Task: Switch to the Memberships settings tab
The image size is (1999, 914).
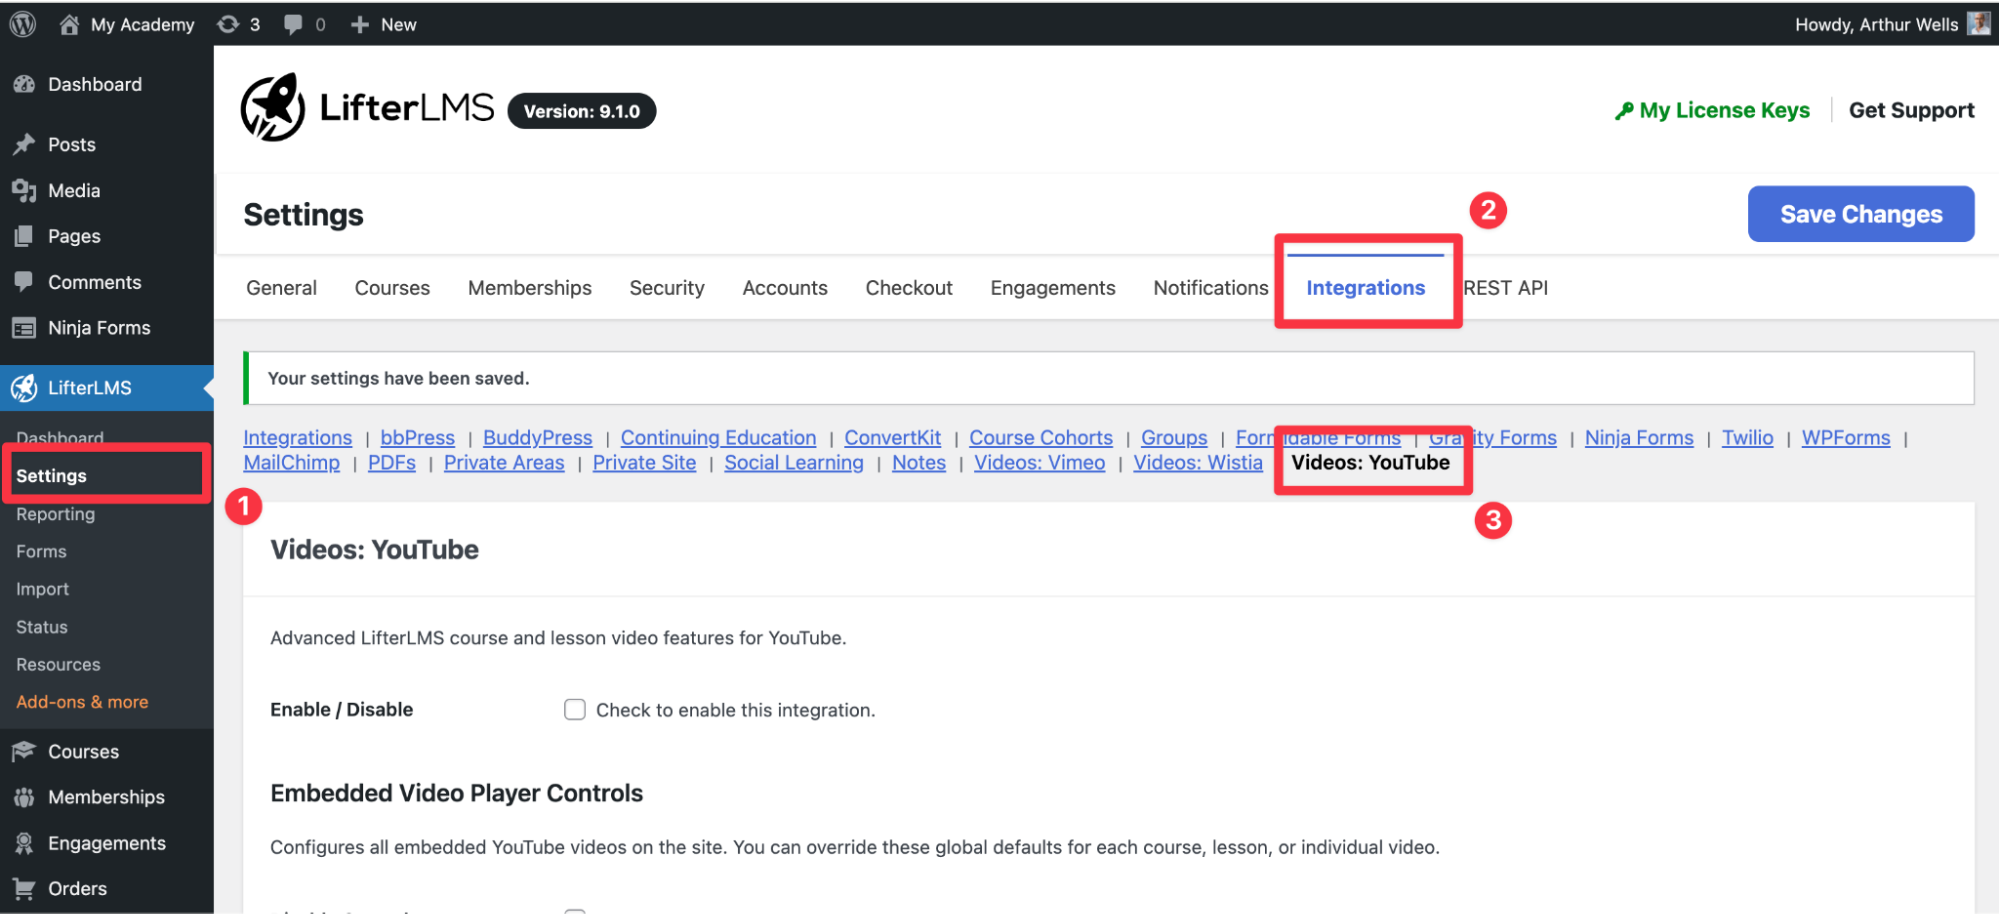Action: click(x=529, y=288)
